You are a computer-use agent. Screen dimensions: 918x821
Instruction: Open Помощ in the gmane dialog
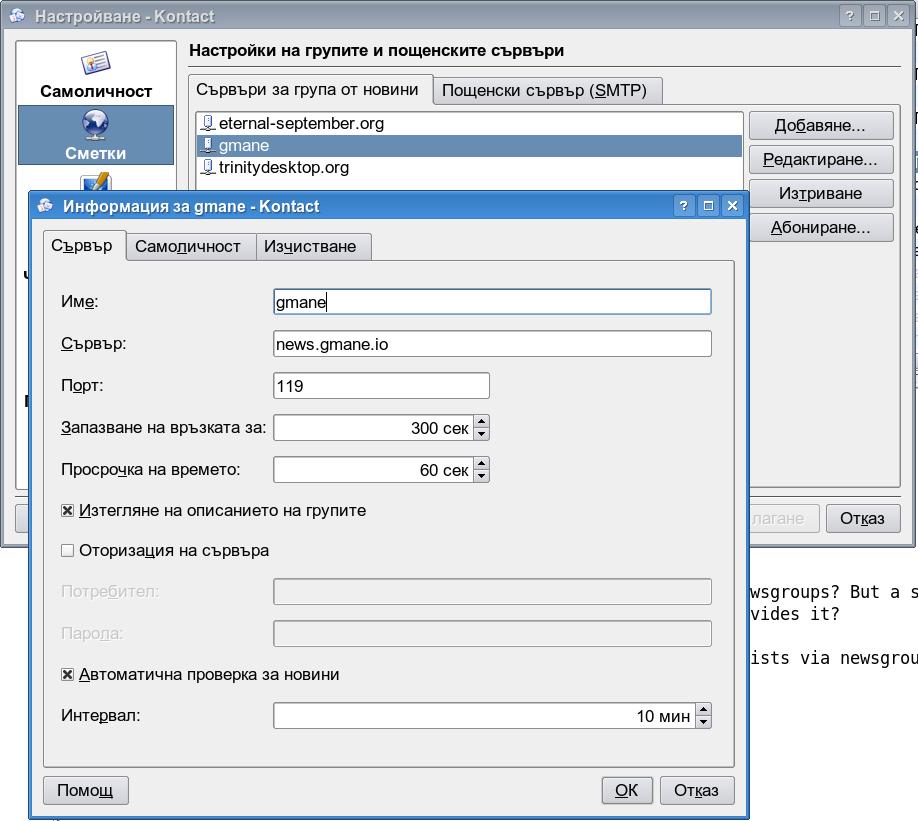point(85,791)
